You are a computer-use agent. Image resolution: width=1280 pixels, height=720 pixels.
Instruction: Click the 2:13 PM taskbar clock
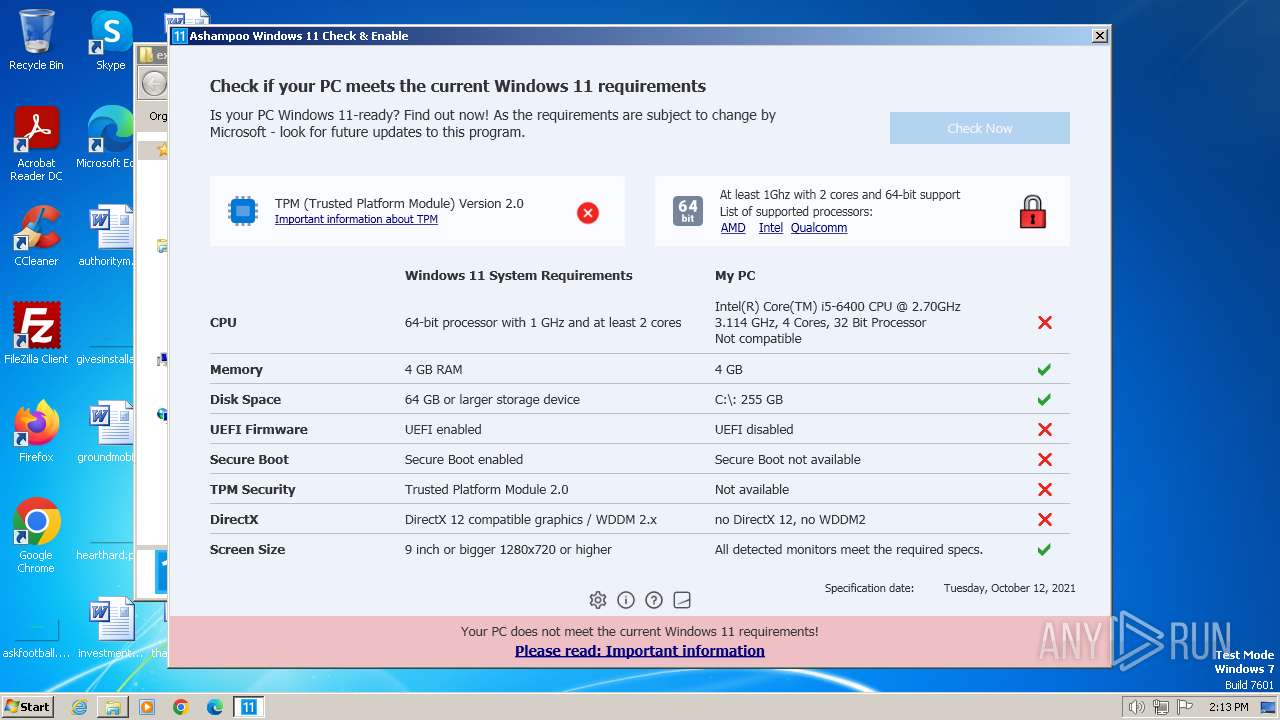1229,707
